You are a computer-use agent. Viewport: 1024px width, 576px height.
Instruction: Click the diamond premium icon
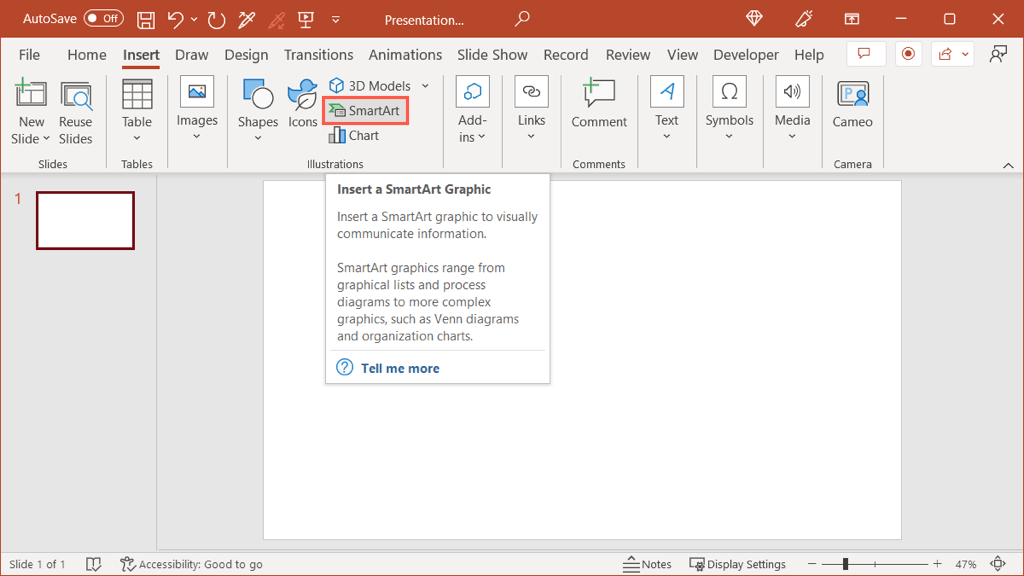point(754,19)
